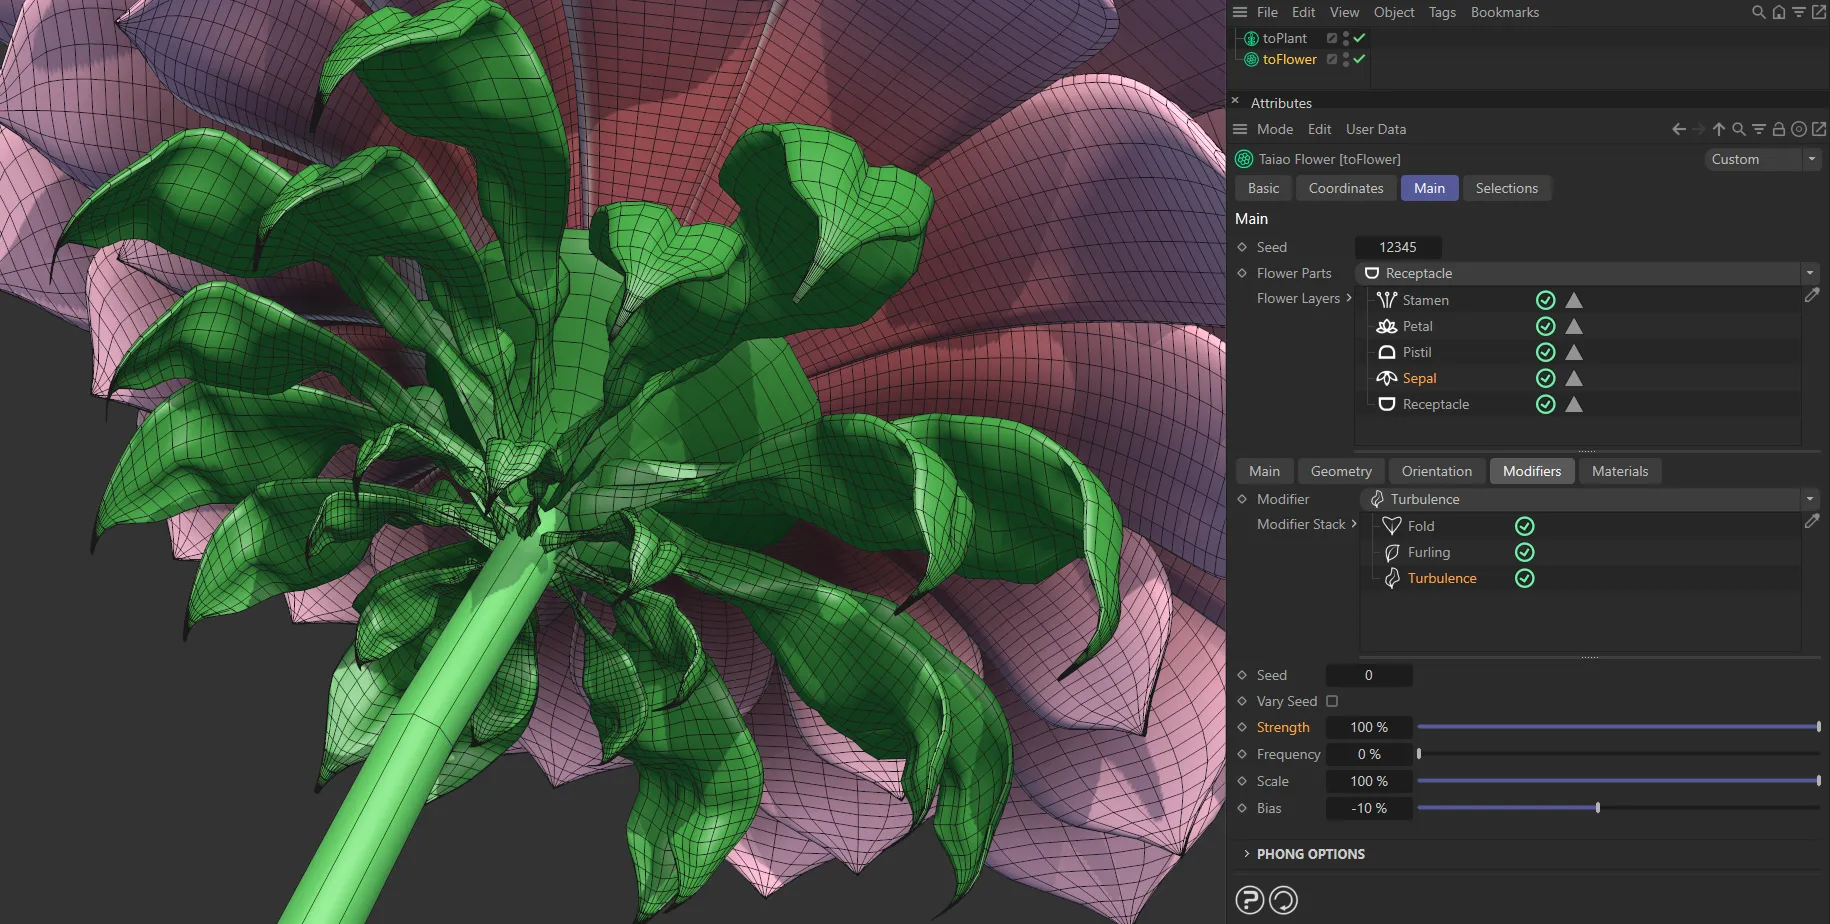The width and height of the screenshot is (1830, 924).
Task: Select the Stamen flower part icon
Action: click(x=1387, y=299)
